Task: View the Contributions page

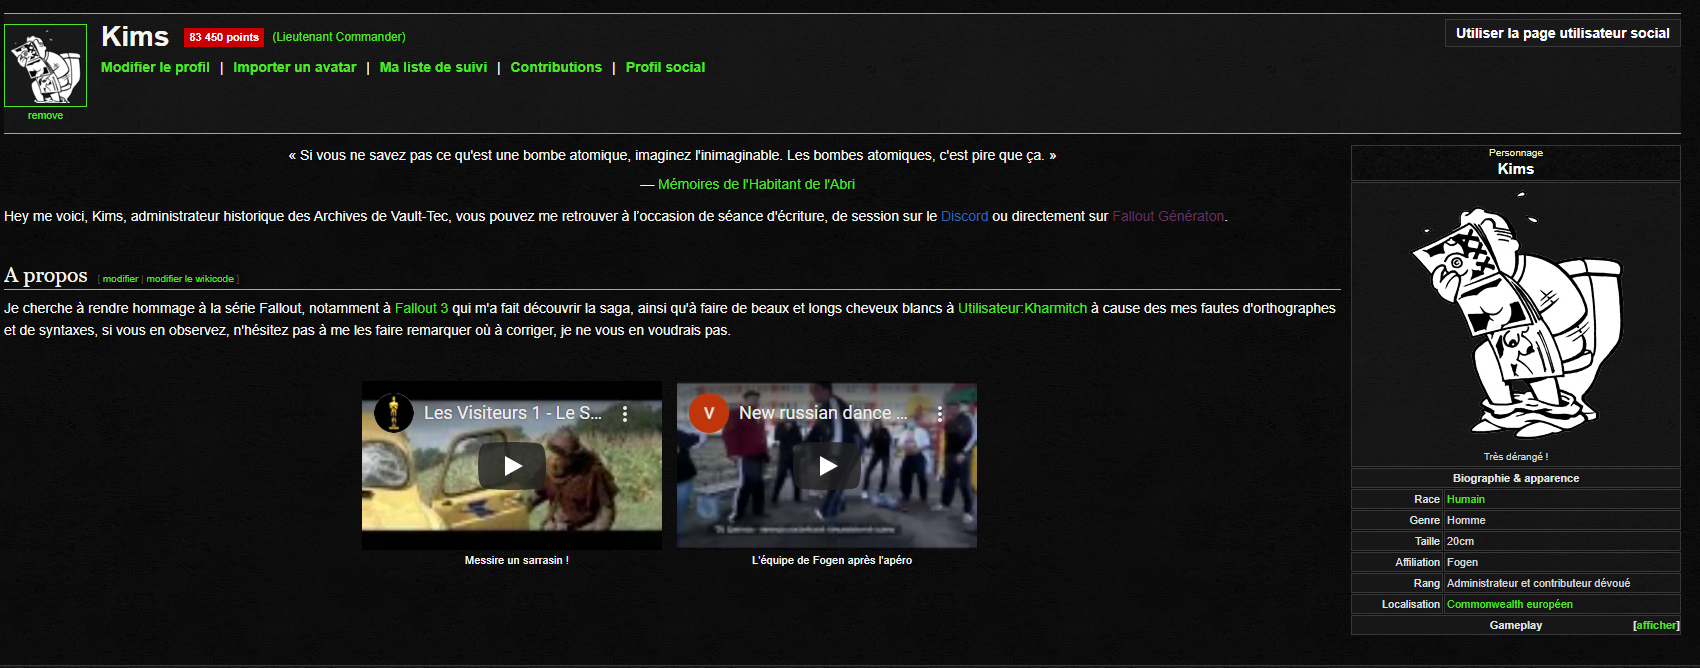Action: tap(556, 67)
